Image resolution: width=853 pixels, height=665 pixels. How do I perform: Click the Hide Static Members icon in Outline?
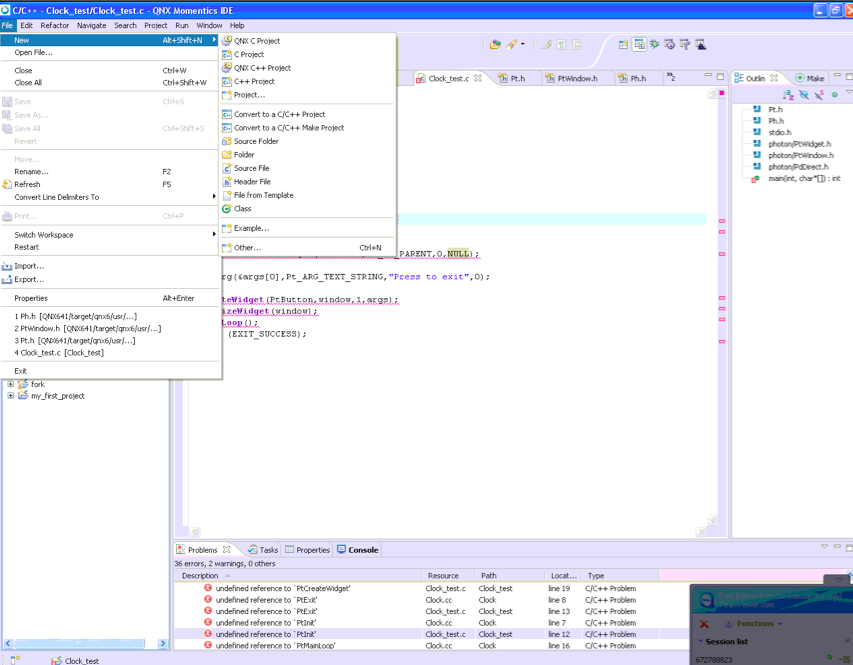click(x=819, y=95)
